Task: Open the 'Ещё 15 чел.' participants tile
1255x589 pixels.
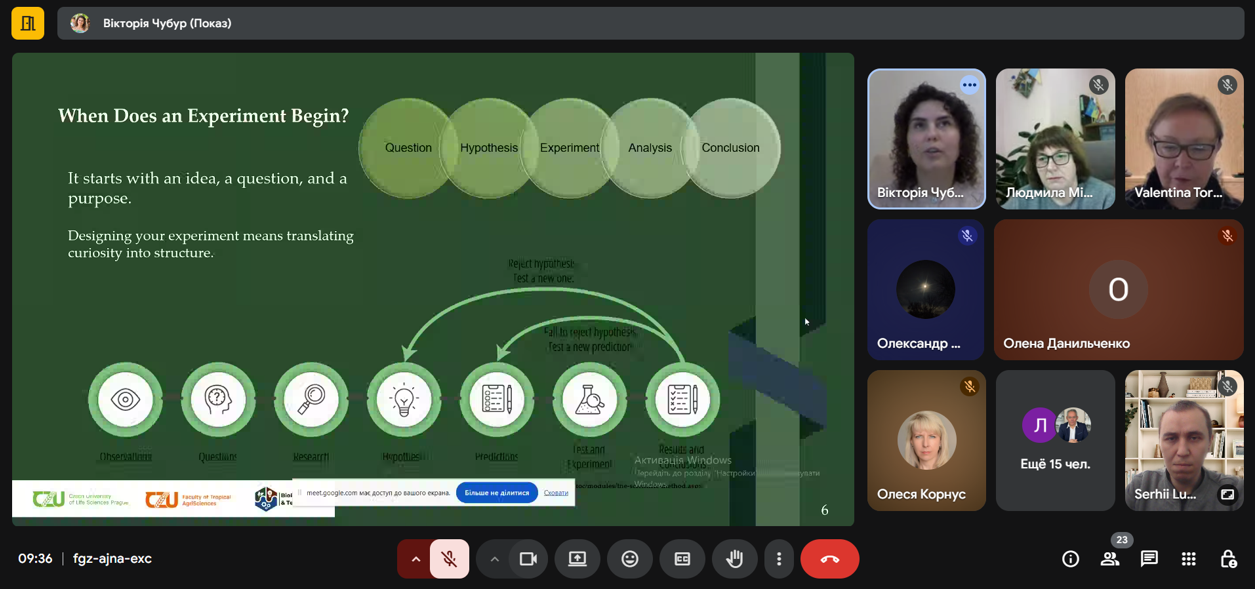Action: tap(1055, 440)
